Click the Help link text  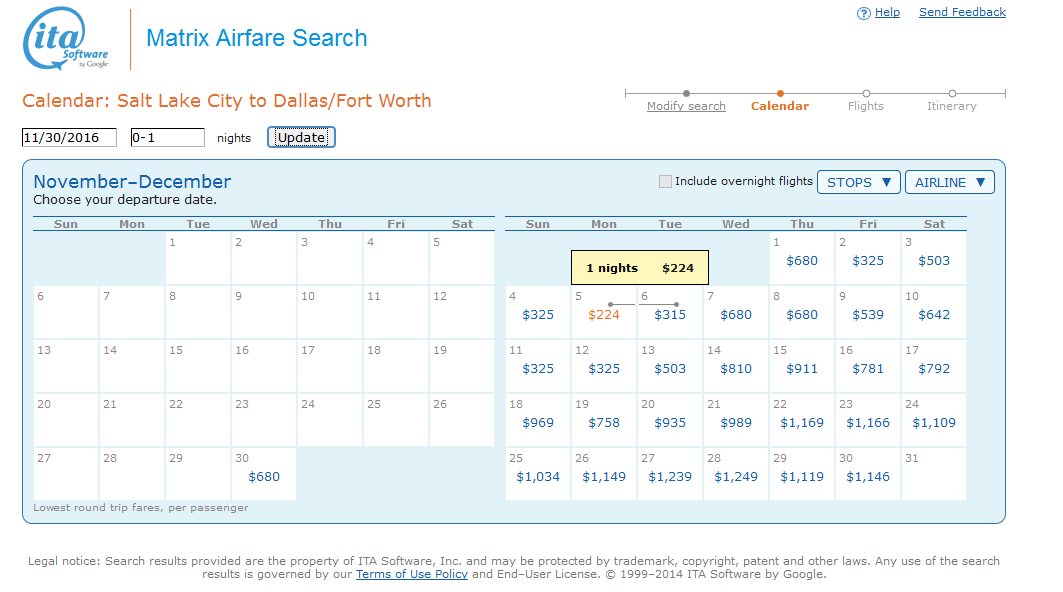tap(884, 12)
